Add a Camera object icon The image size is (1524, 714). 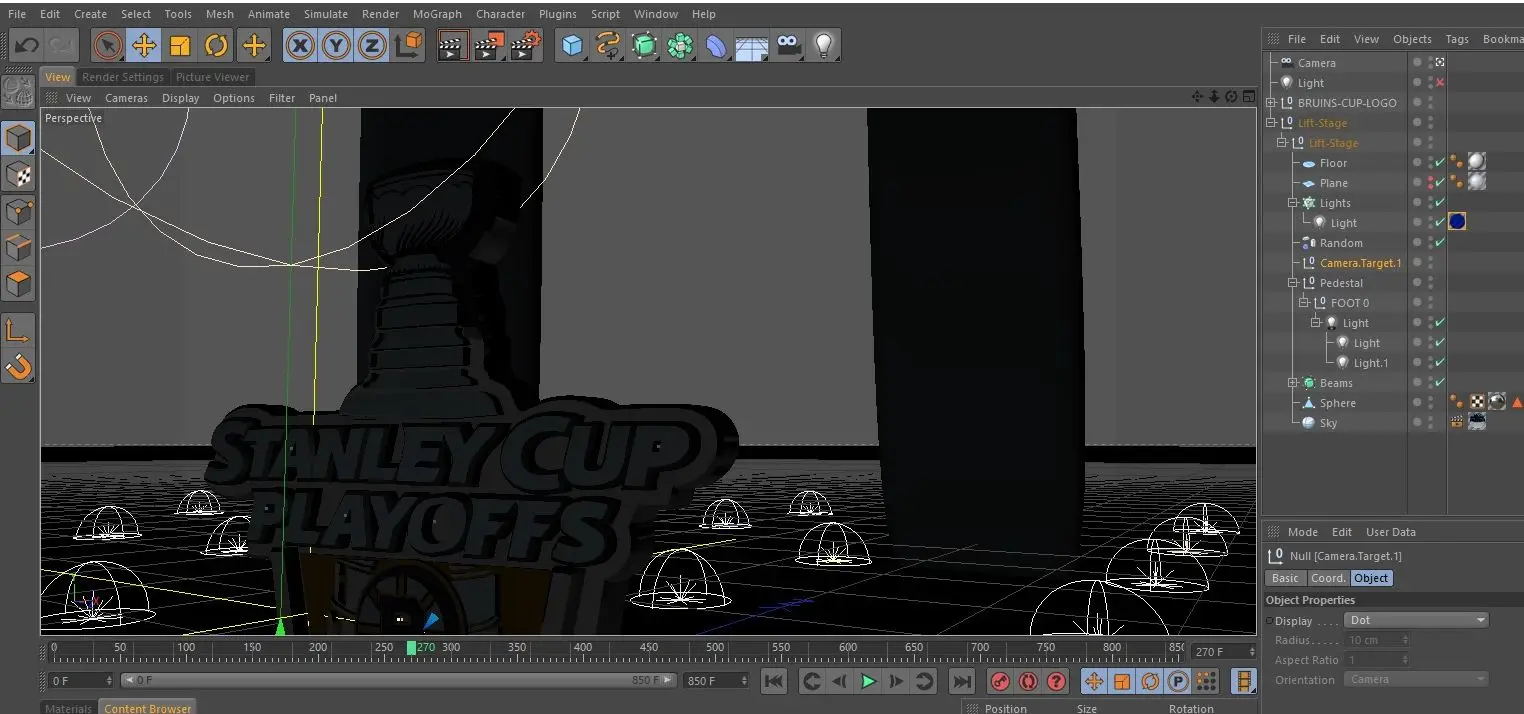(x=788, y=45)
